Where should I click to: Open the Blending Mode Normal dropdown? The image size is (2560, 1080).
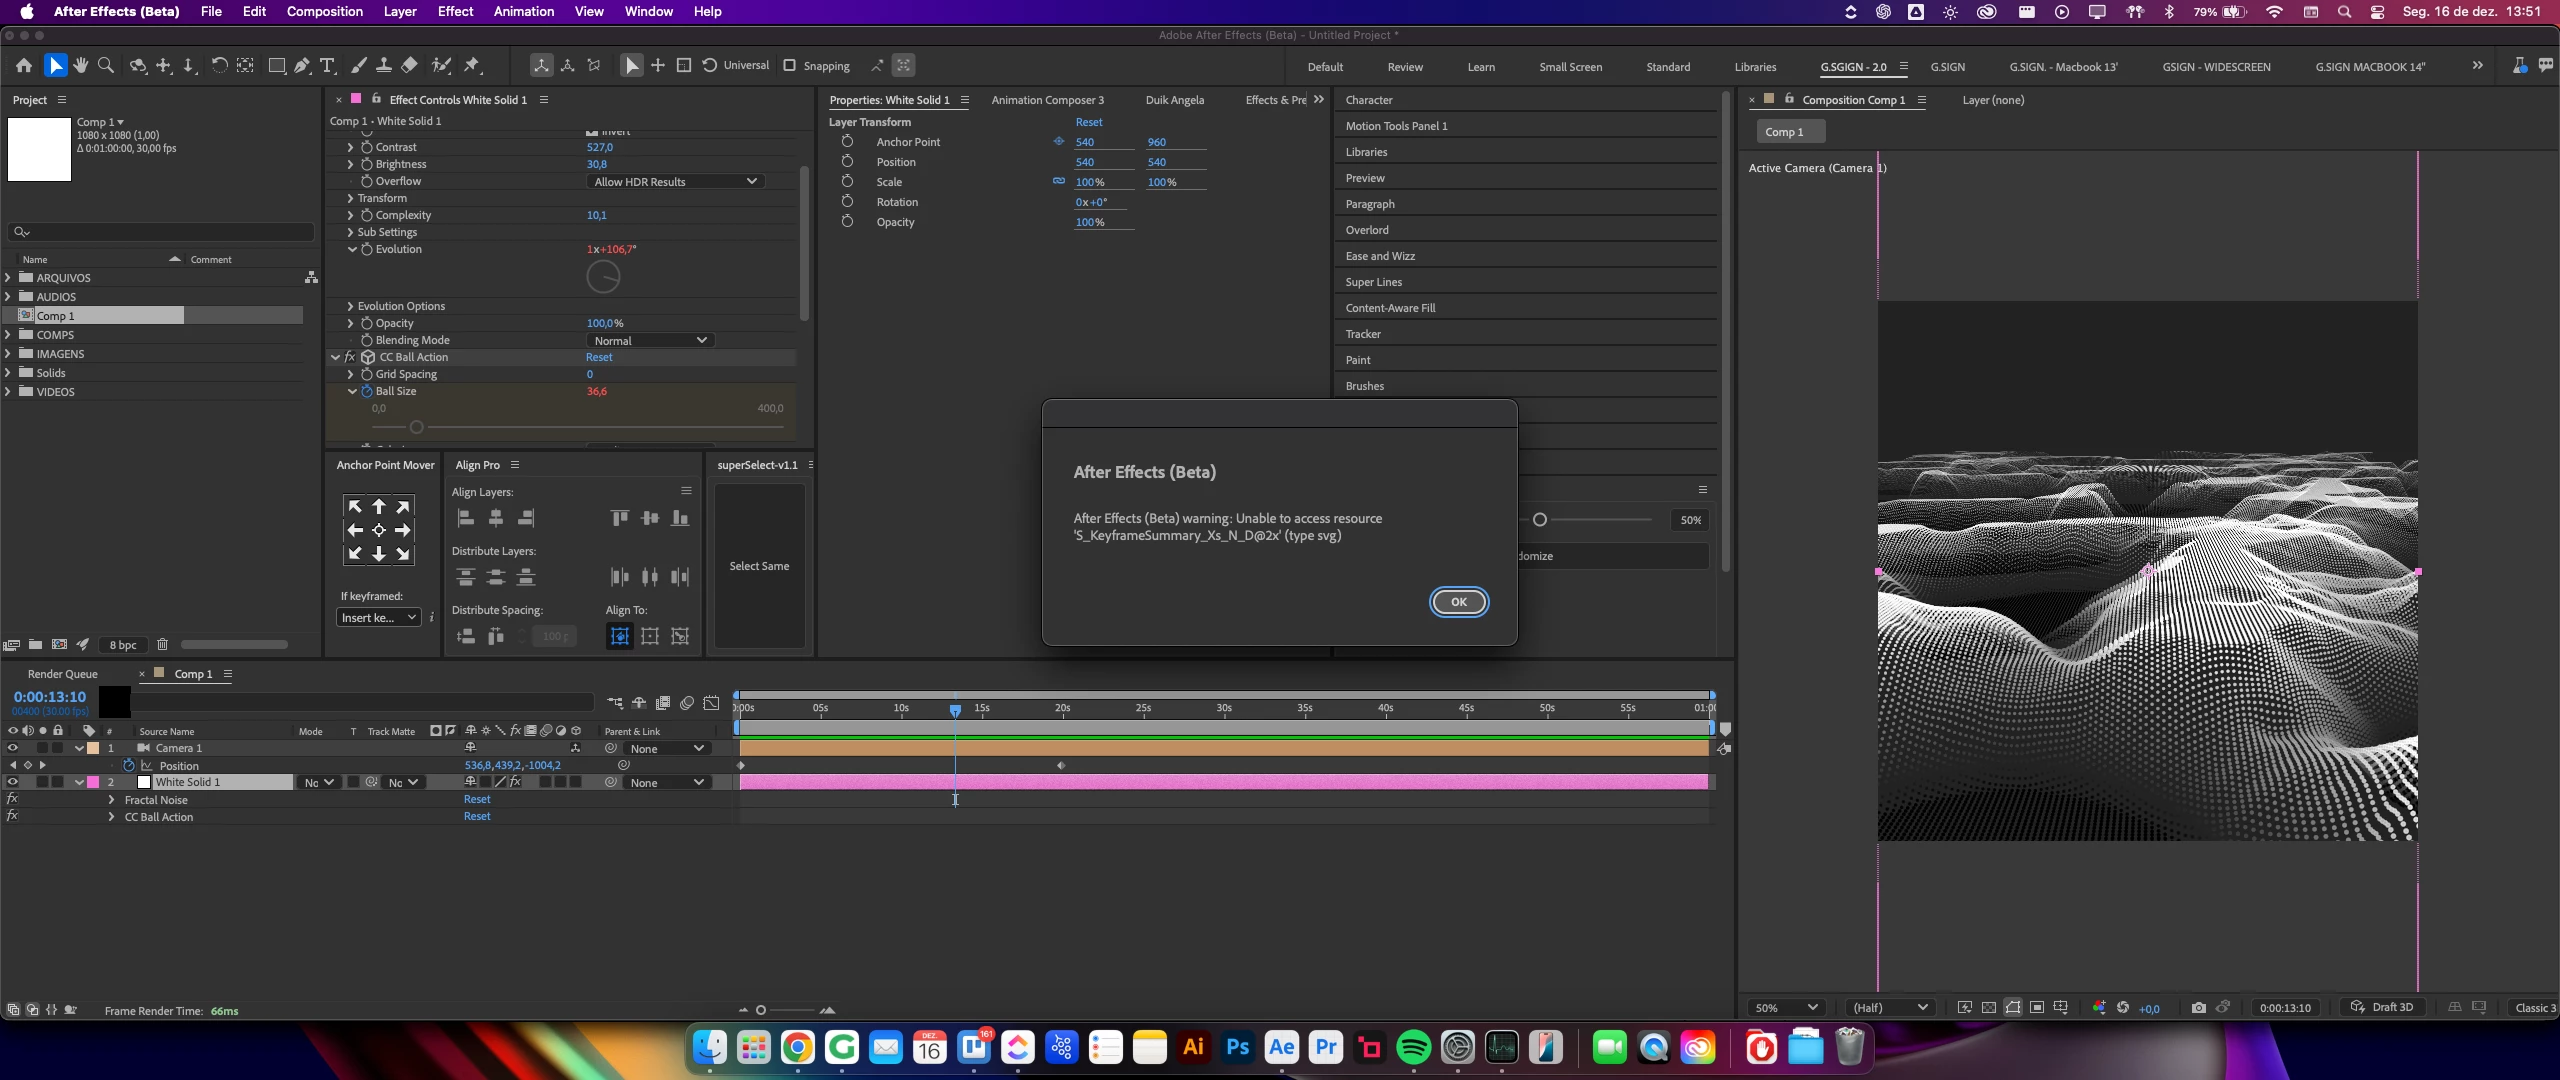(650, 341)
